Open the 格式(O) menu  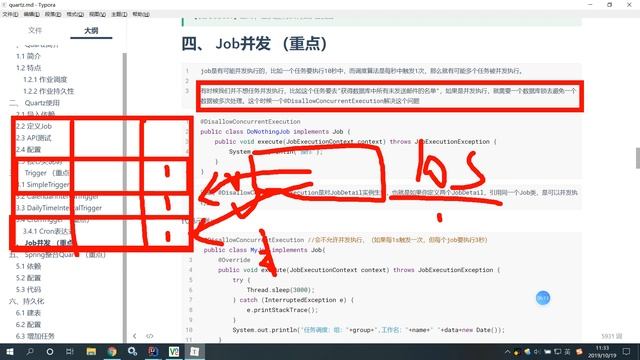pyautogui.click(x=75, y=14)
